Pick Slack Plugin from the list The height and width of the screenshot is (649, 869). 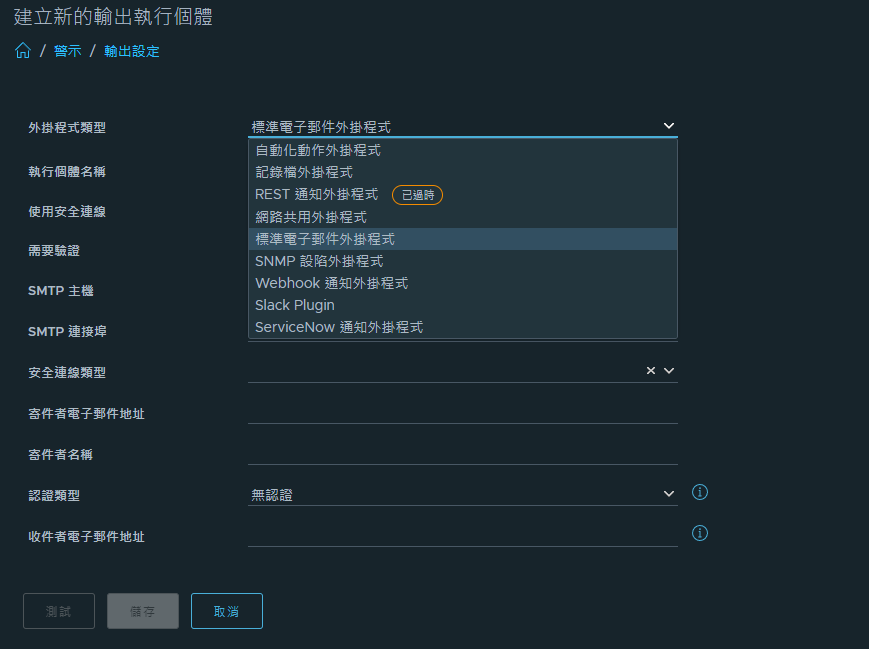tap(462, 305)
